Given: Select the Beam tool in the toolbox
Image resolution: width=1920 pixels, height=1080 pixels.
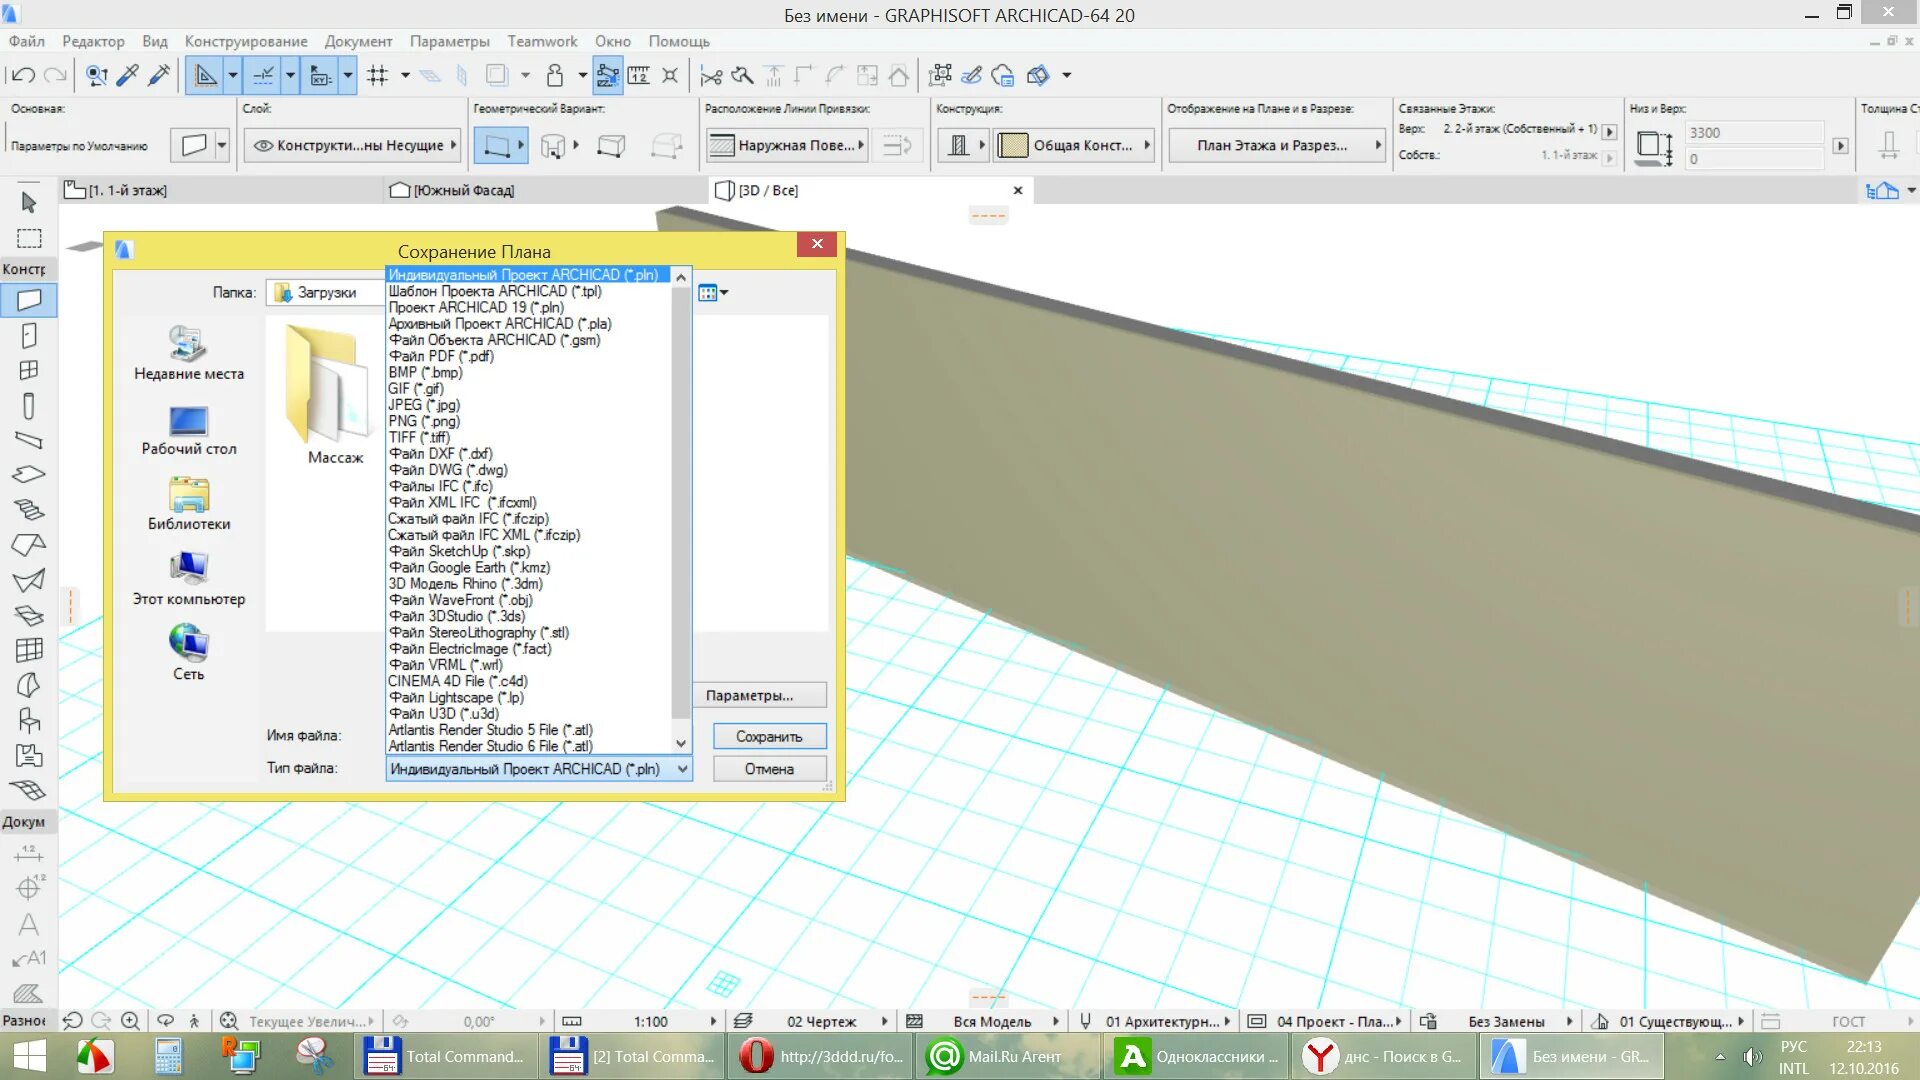Looking at the screenshot, I should 29,440.
